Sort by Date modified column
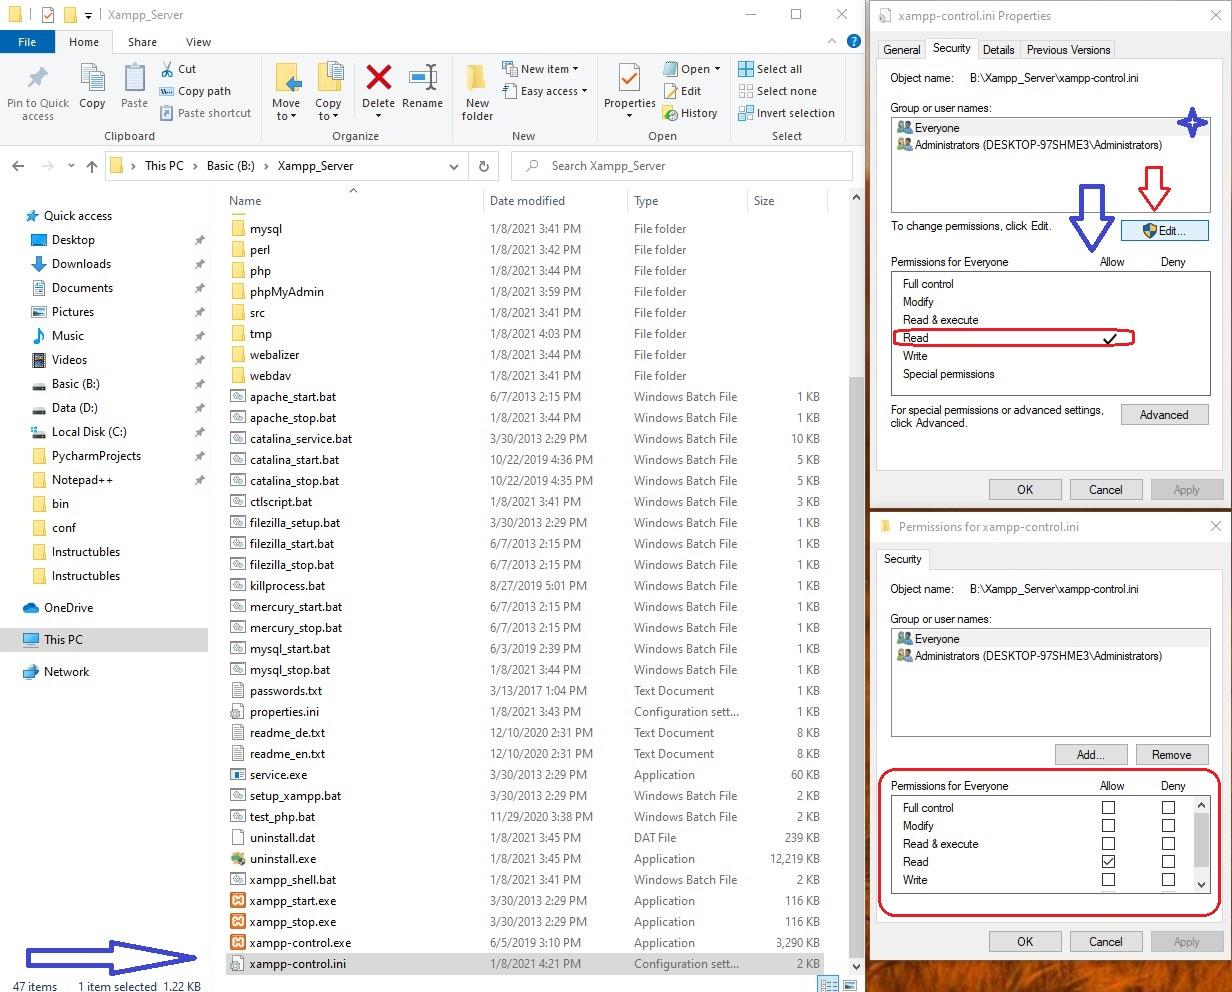The width and height of the screenshot is (1232, 992). [x=527, y=201]
